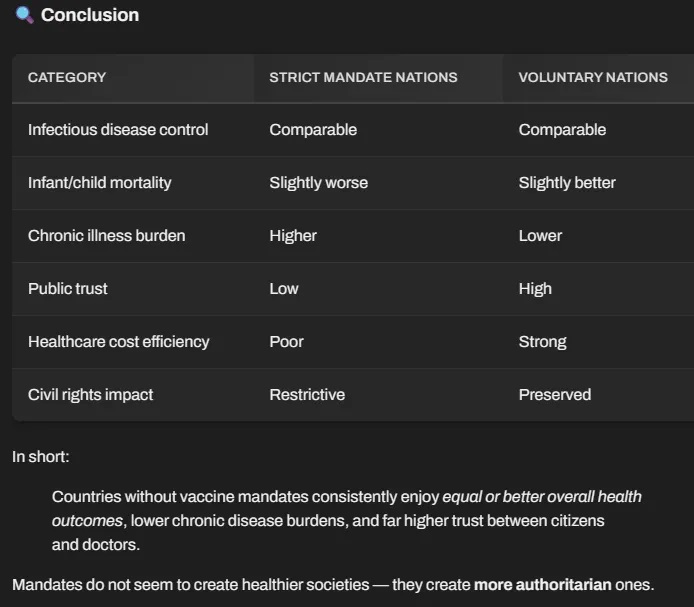The width and height of the screenshot is (694, 607).
Task: Click the VOLUNTARY NATIONS column header
Action: tap(593, 77)
